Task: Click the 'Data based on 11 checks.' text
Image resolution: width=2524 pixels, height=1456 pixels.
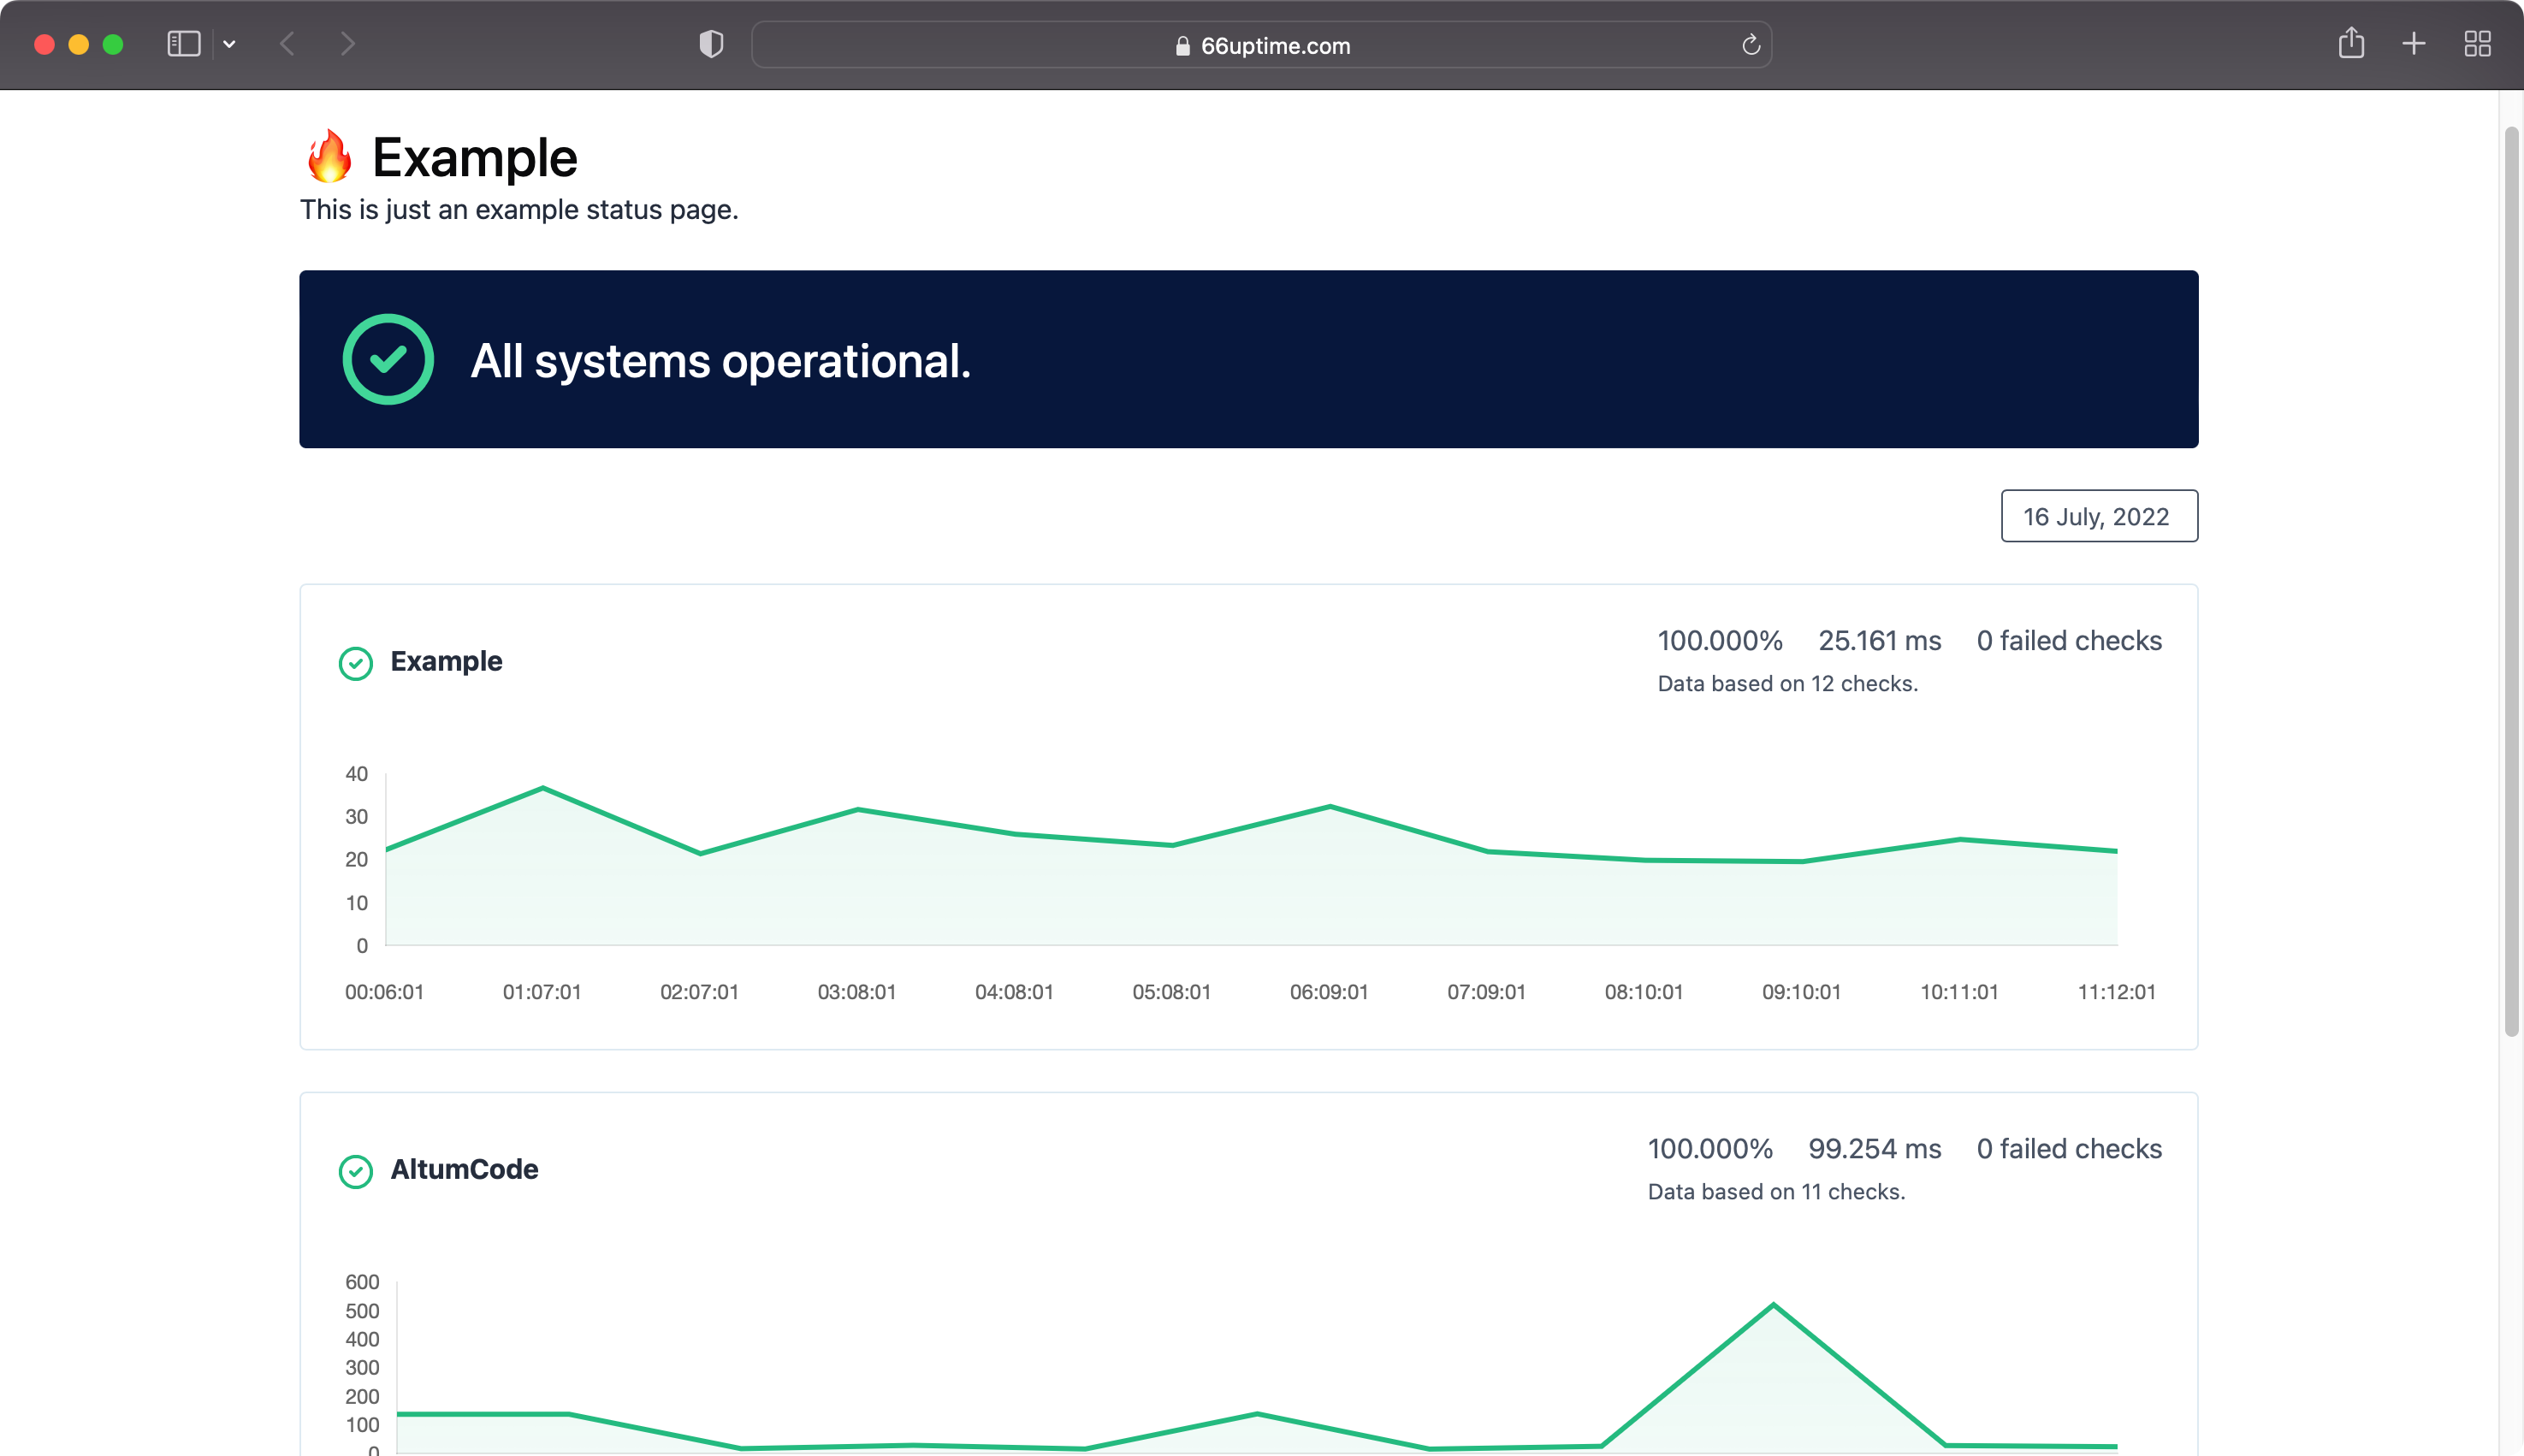Action: [1776, 1192]
